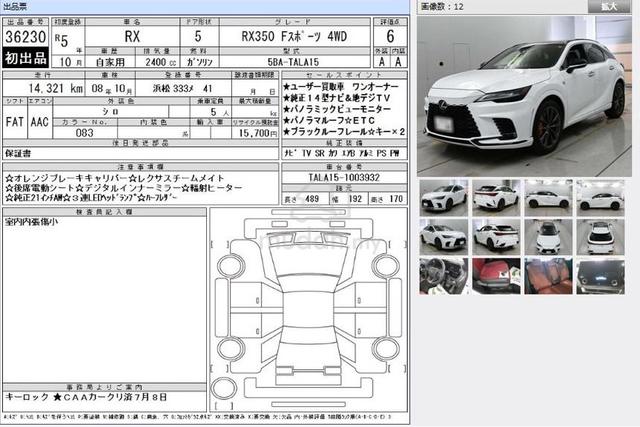The height and width of the screenshot is (427, 640).
Task: Click the 拡大 enlarge button
Action: pos(609,6)
